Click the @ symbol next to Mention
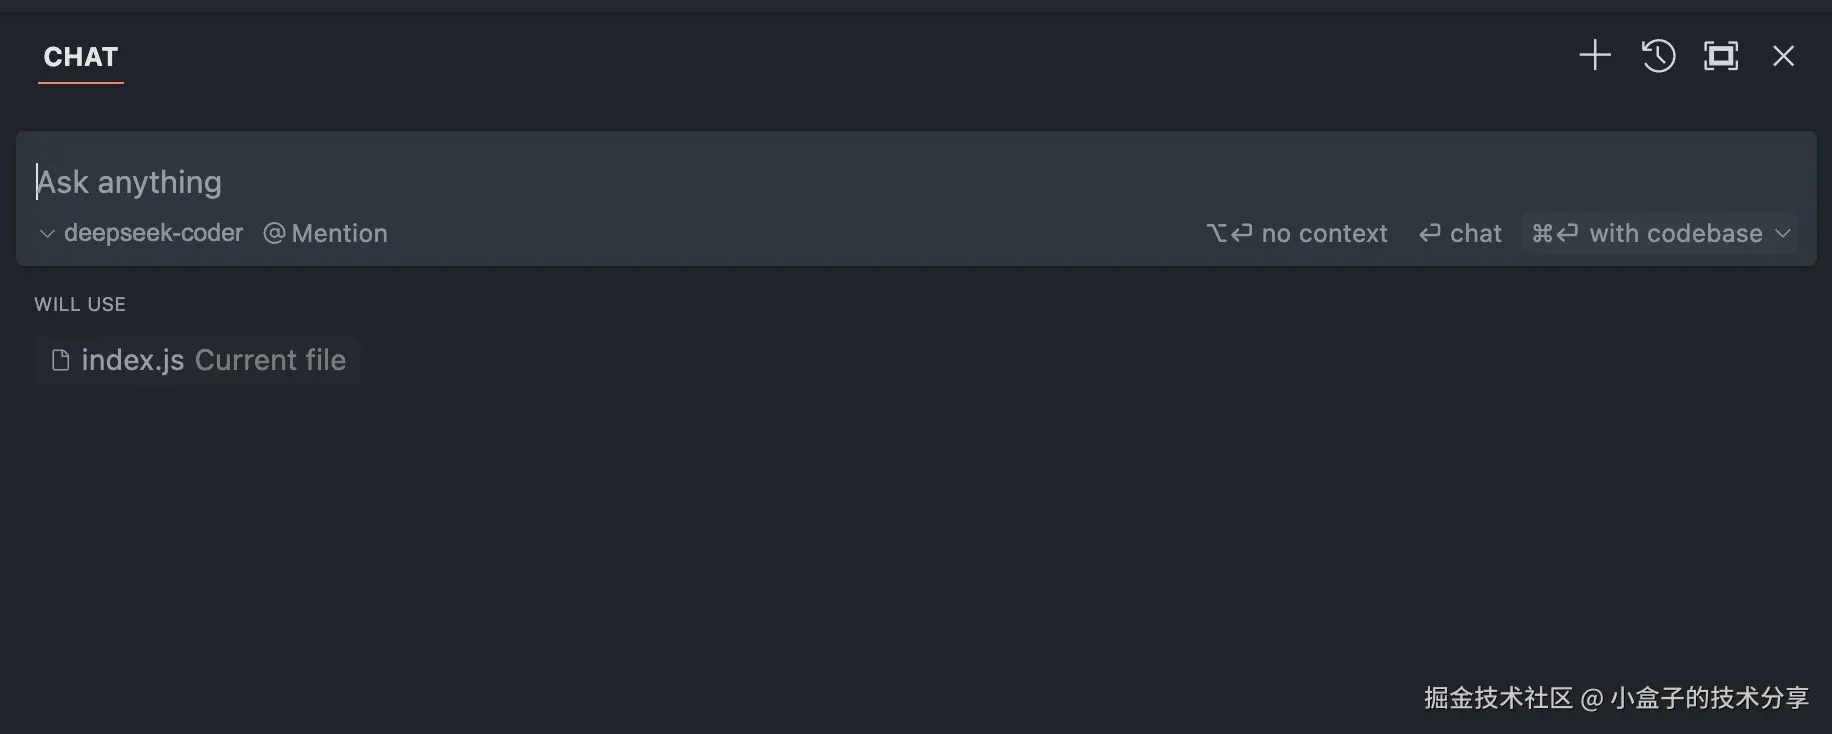1832x734 pixels. (274, 234)
